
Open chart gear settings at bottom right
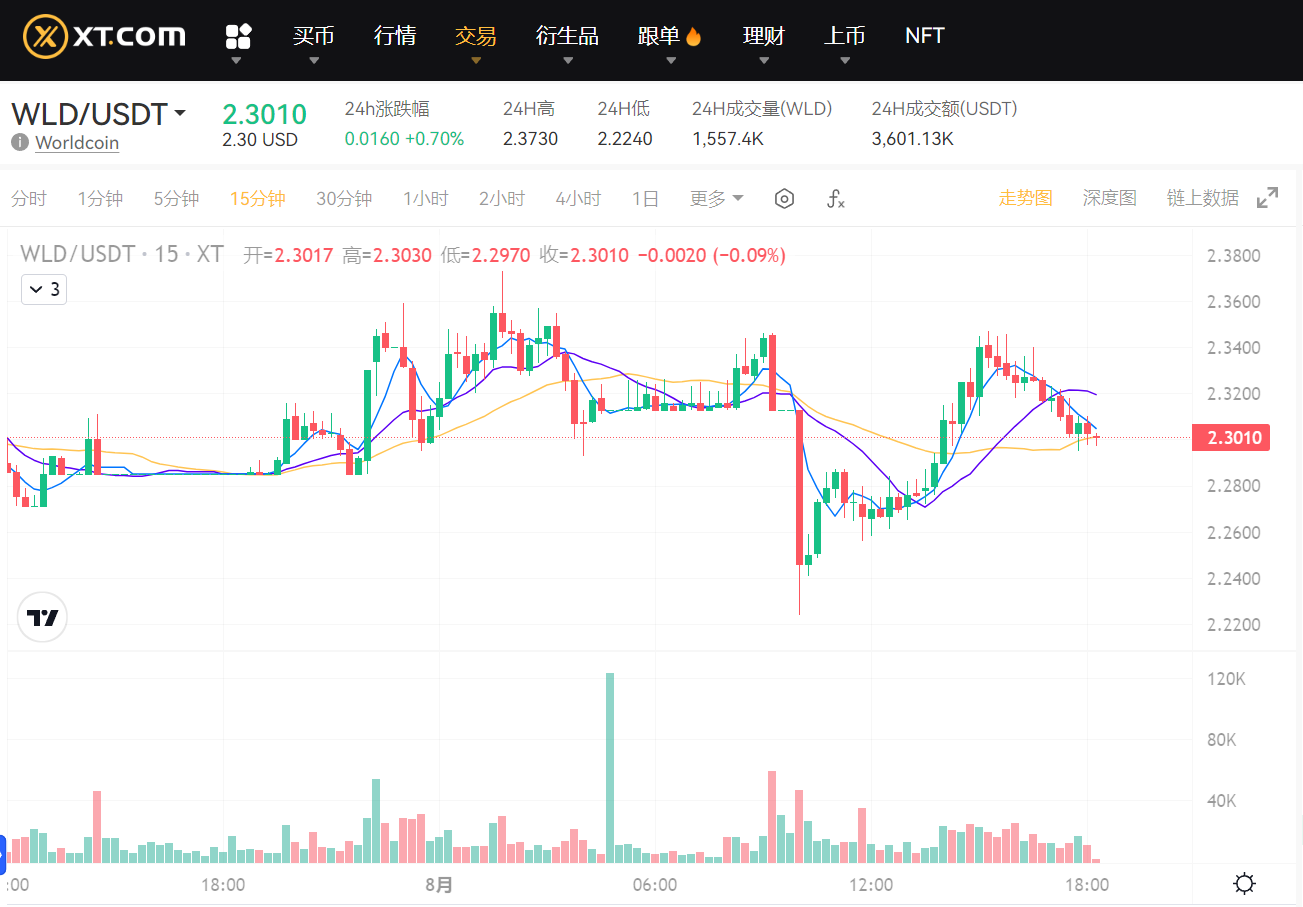pyautogui.click(x=1245, y=884)
